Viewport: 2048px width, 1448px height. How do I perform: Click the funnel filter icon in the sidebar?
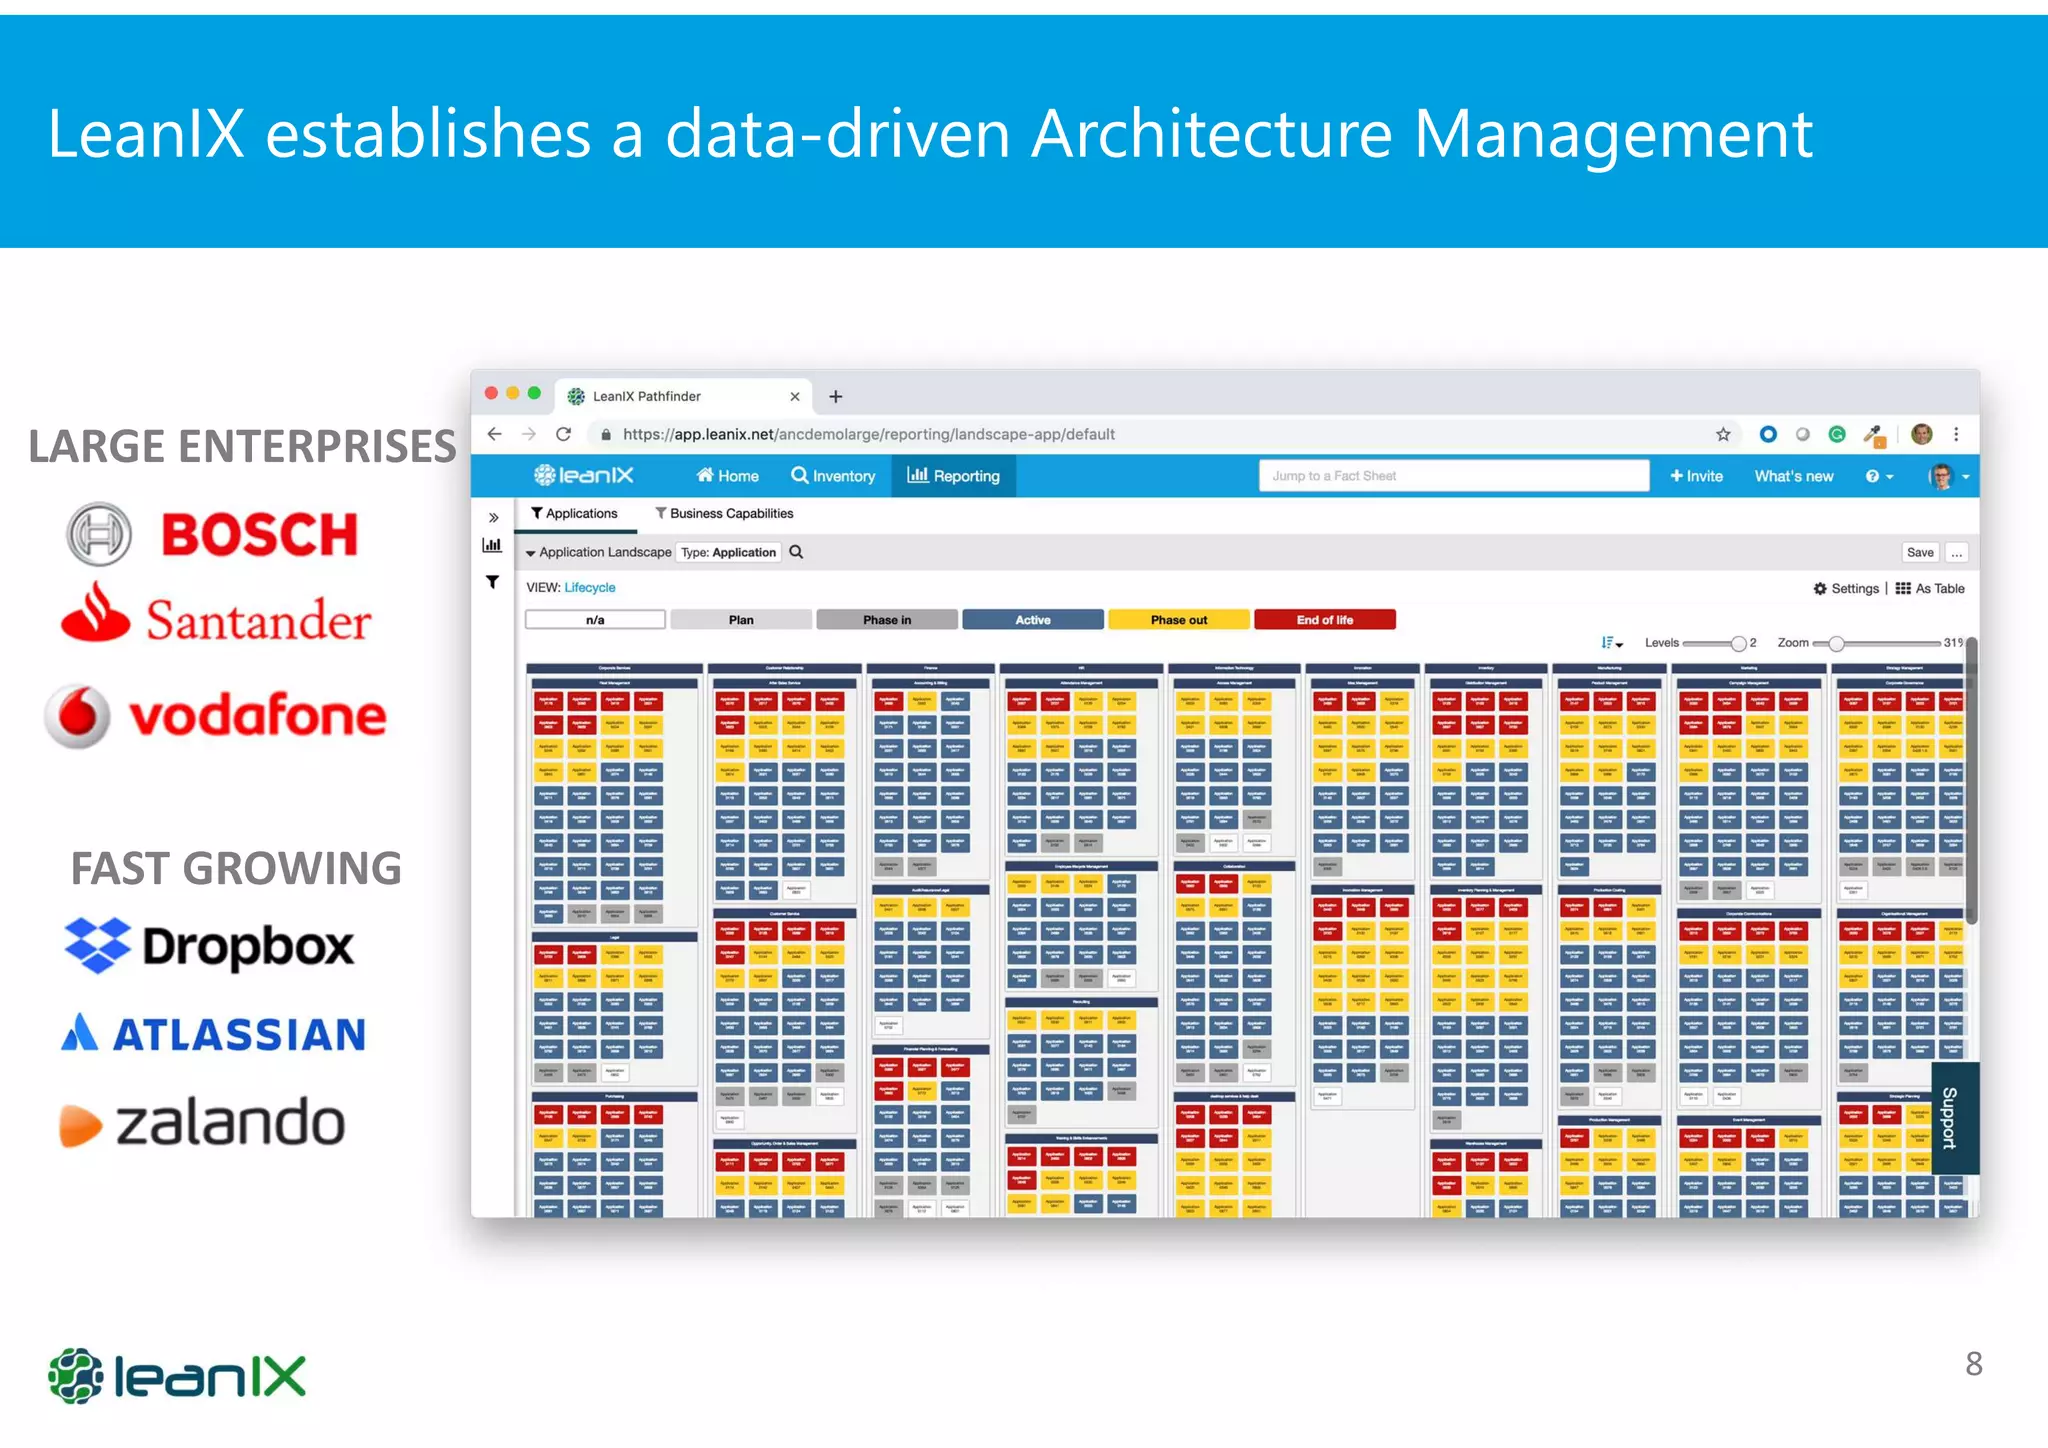coord(492,582)
